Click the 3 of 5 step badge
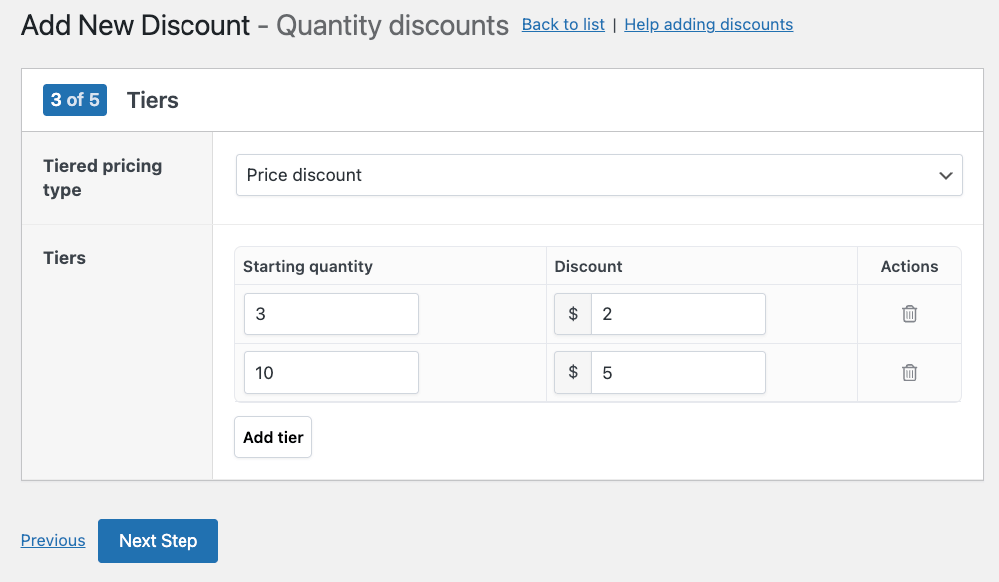 pyautogui.click(x=74, y=100)
